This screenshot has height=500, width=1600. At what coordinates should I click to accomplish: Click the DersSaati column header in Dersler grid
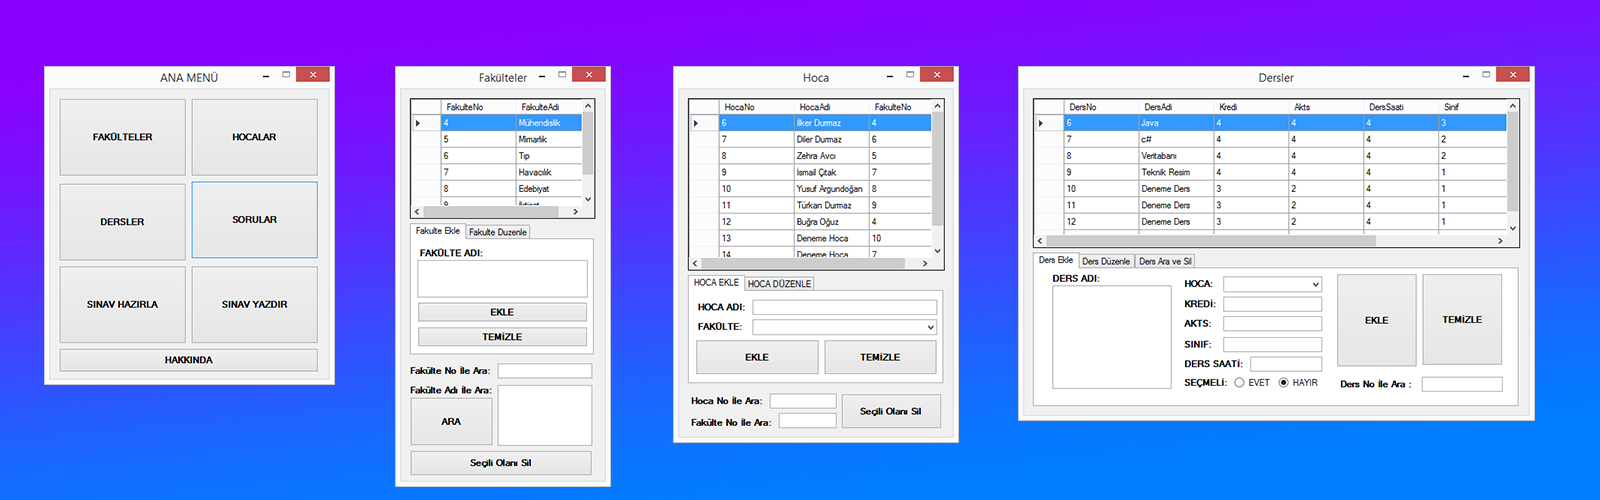pyautogui.click(x=1401, y=107)
